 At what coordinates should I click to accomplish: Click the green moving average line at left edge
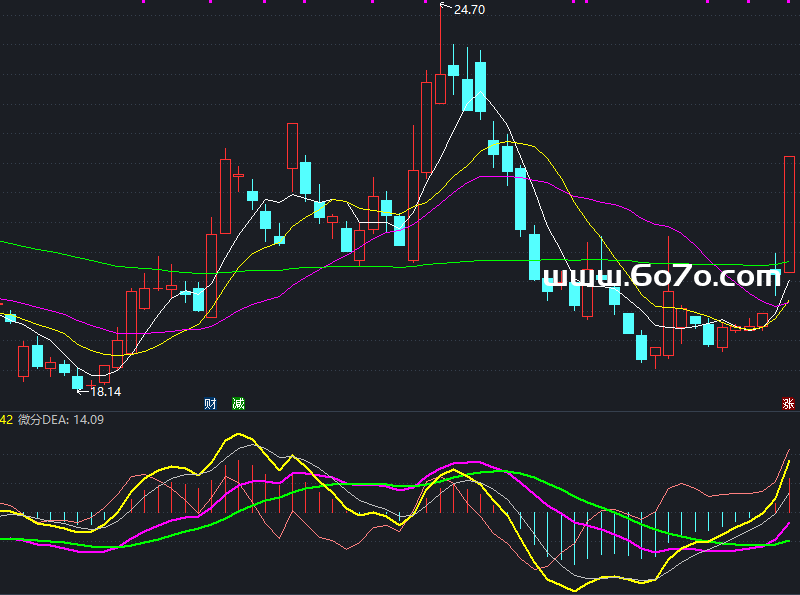point(8,243)
